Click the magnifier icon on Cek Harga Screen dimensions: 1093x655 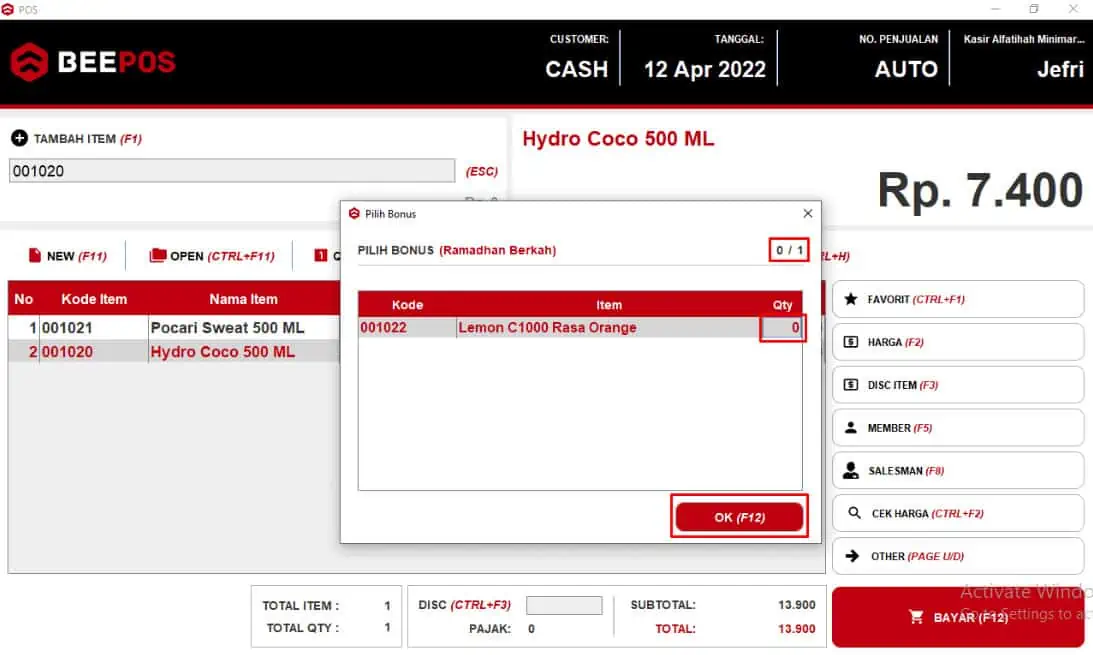click(x=853, y=513)
